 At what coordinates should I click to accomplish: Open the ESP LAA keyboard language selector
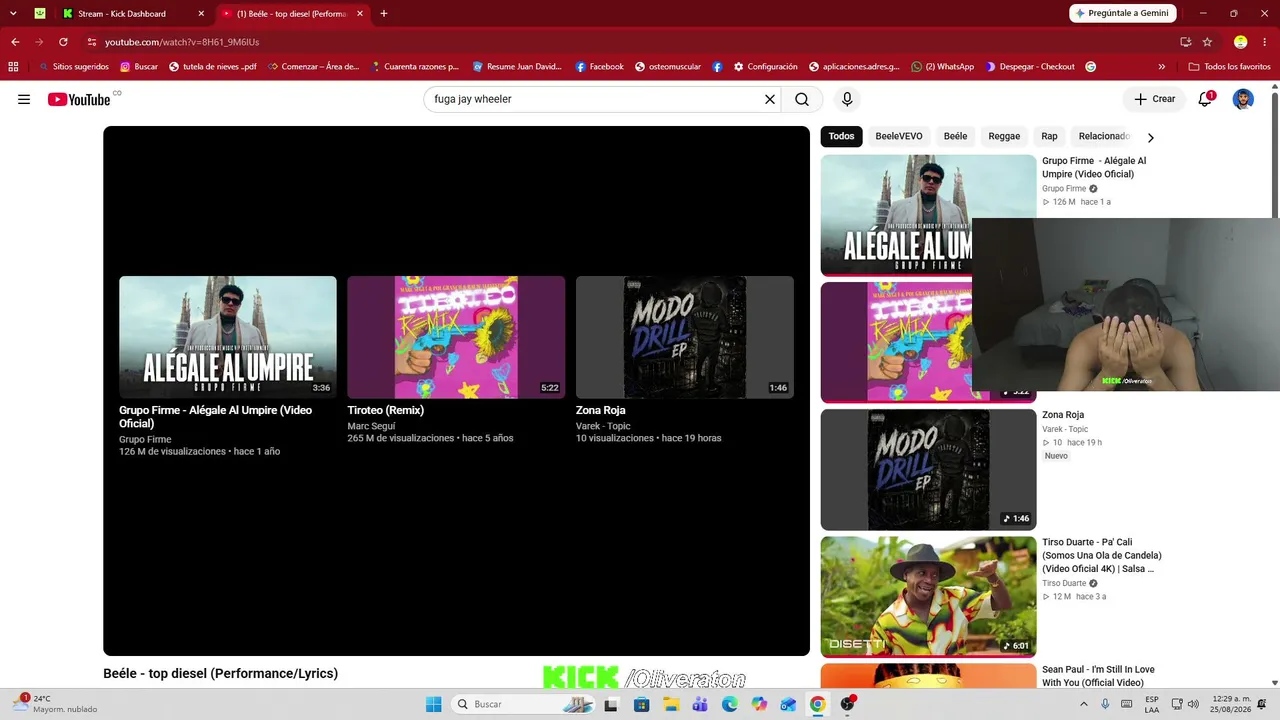coord(1152,704)
